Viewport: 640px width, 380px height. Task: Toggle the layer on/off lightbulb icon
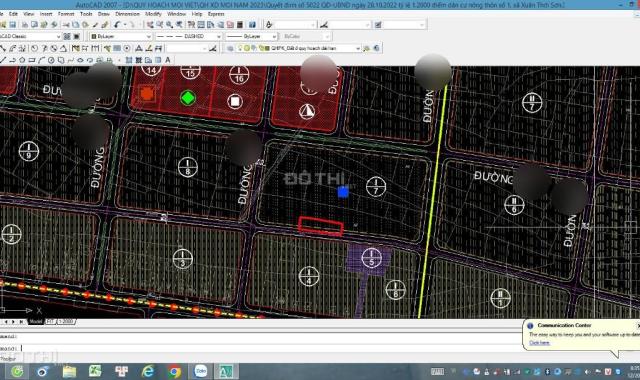[x=241, y=48]
